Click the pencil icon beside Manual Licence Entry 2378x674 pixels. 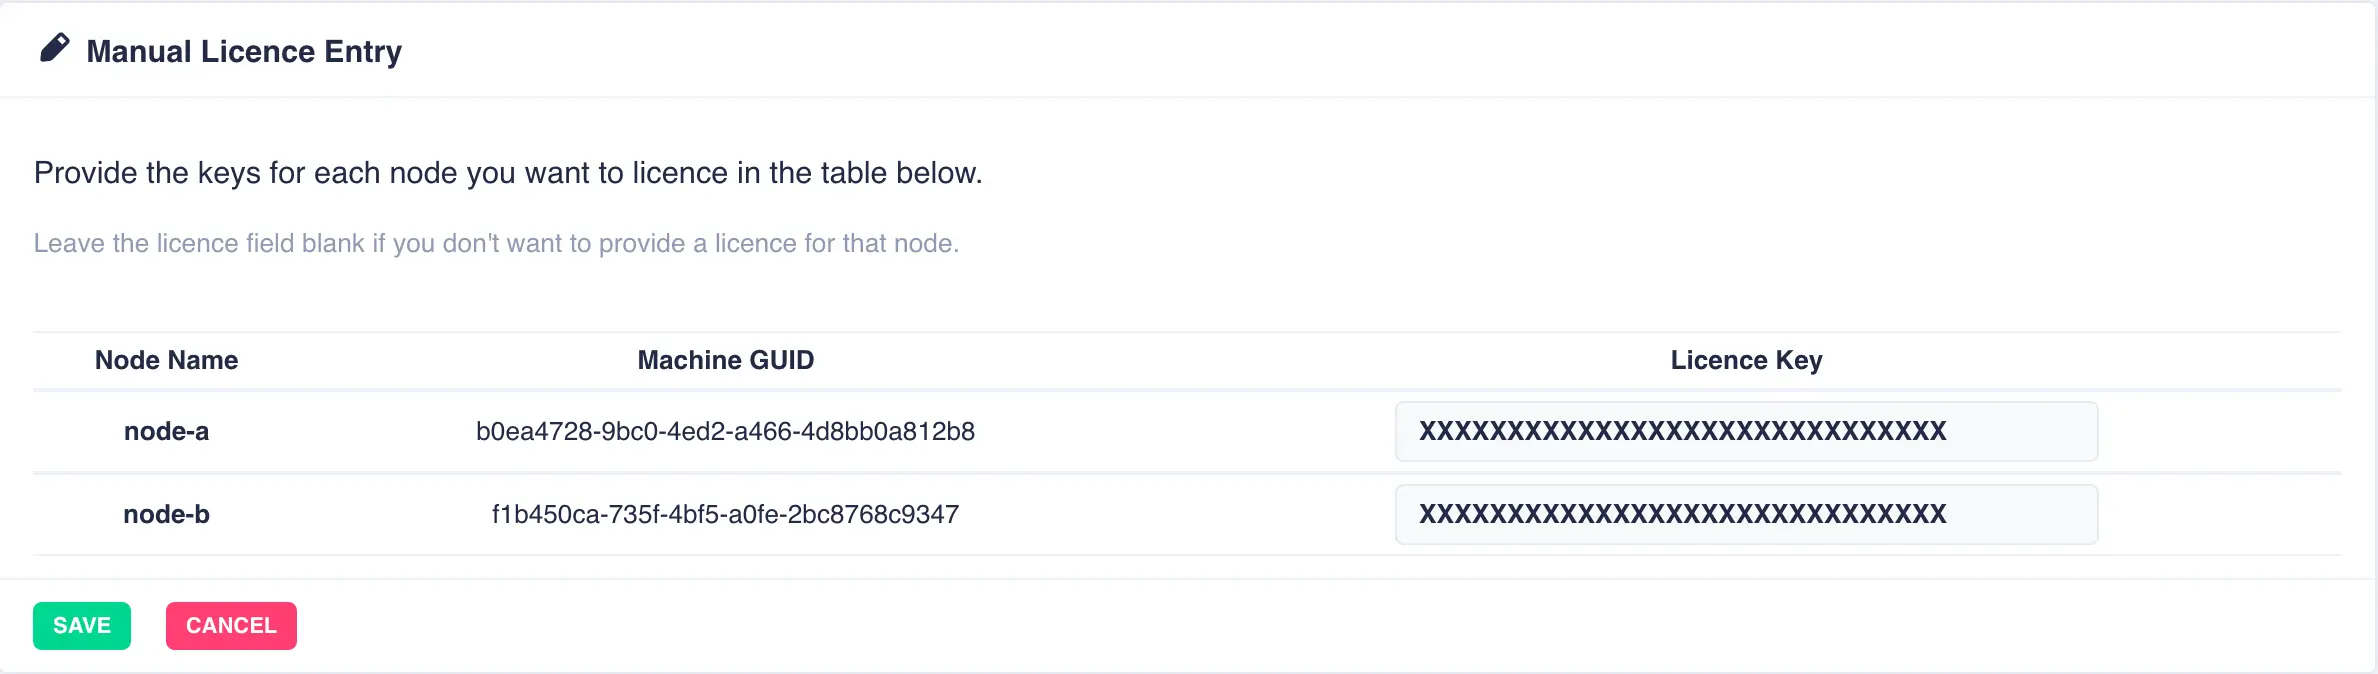tap(54, 48)
